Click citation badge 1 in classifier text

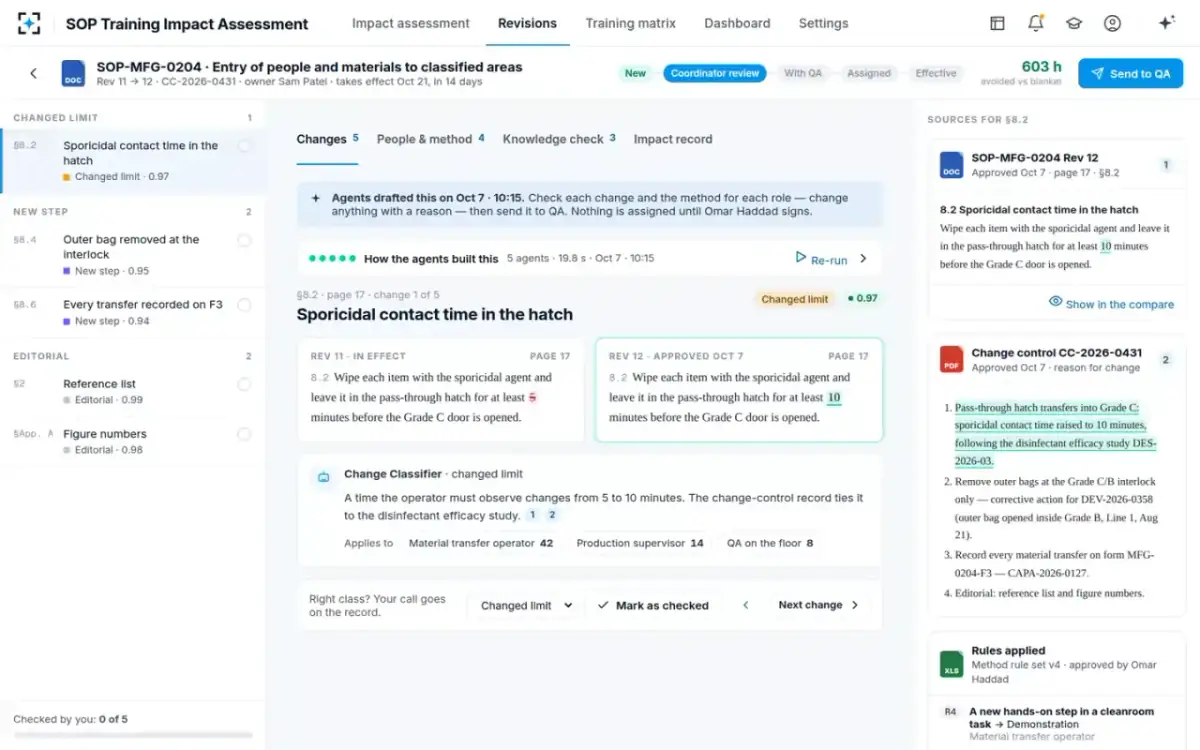click(x=532, y=515)
